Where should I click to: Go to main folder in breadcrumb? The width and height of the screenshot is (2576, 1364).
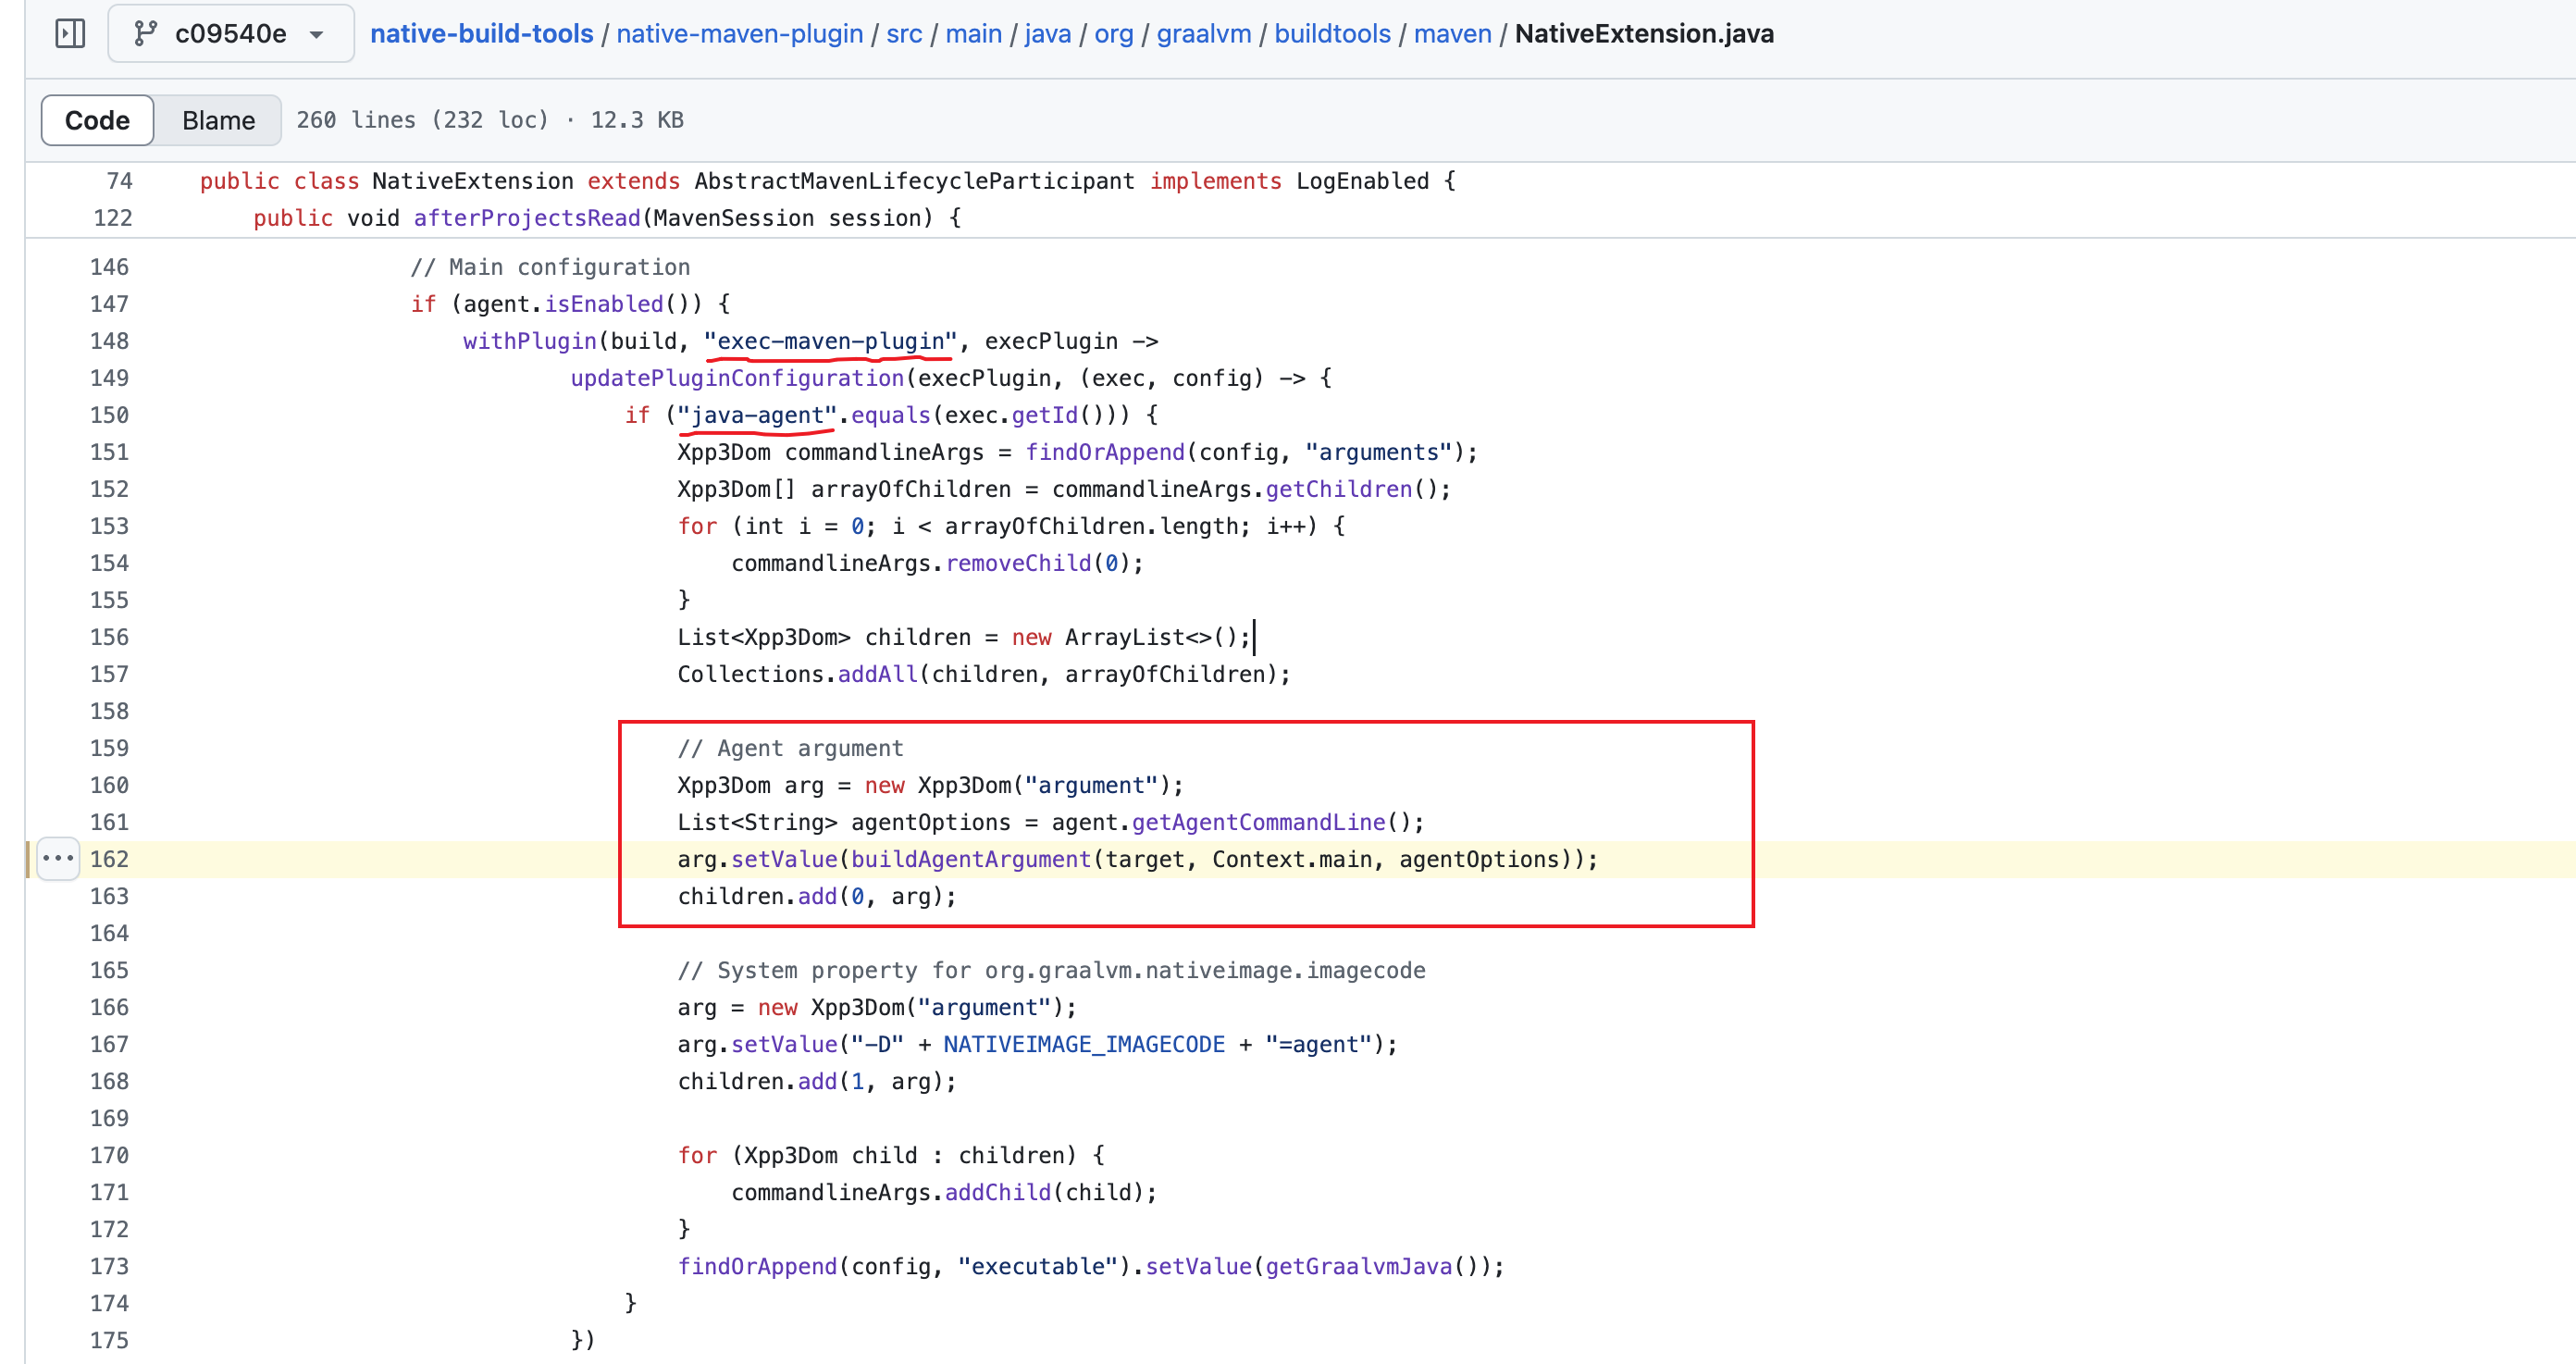(973, 33)
